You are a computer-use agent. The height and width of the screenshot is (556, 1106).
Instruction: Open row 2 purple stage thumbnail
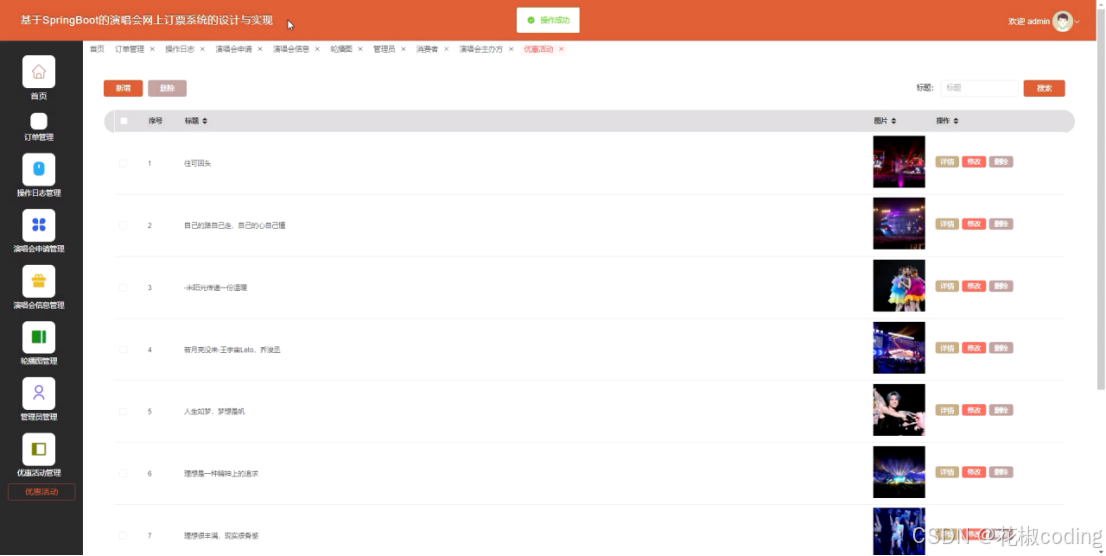(x=899, y=224)
